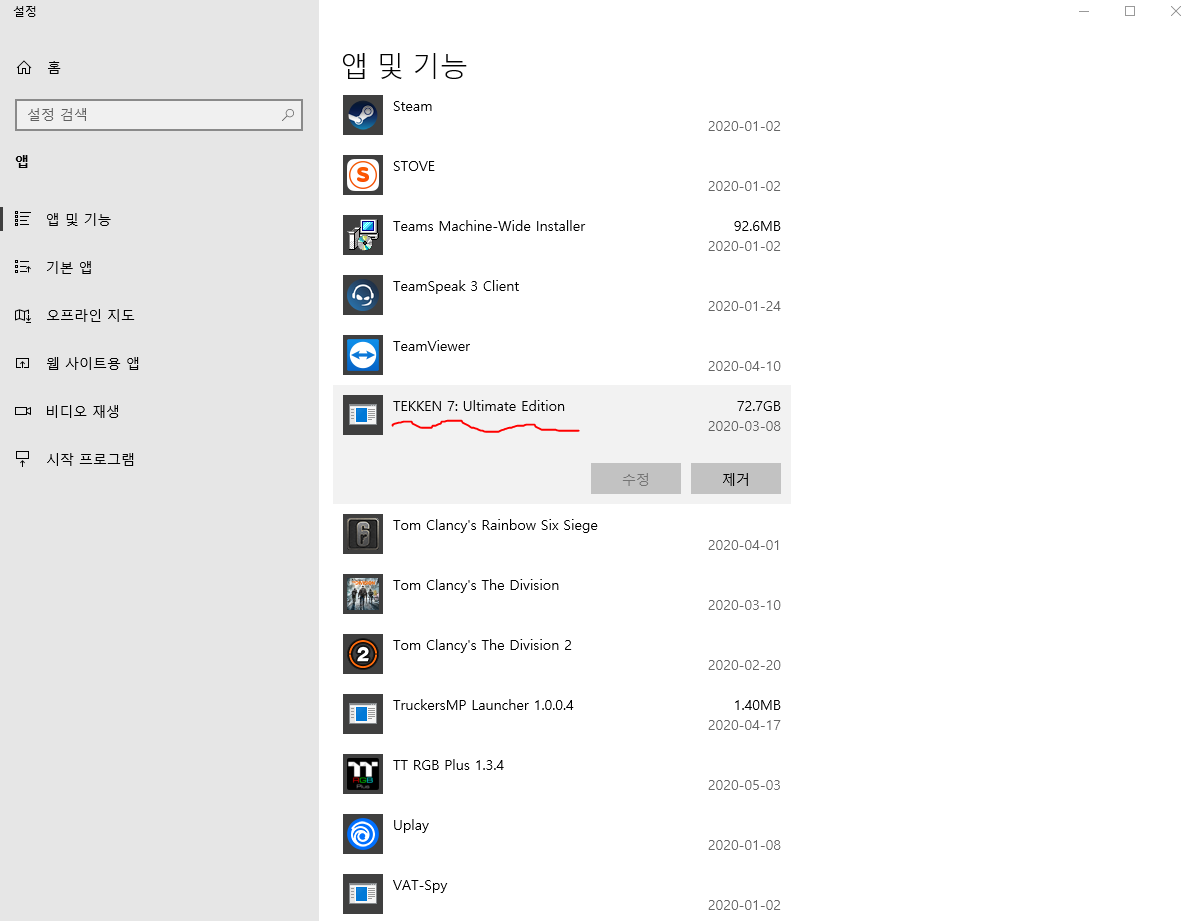The width and height of the screenshot is (1193, 921).
Task: Open 앱 및 기능 in the sidebar
Action: pyautogui.click(x=159, y=219)
